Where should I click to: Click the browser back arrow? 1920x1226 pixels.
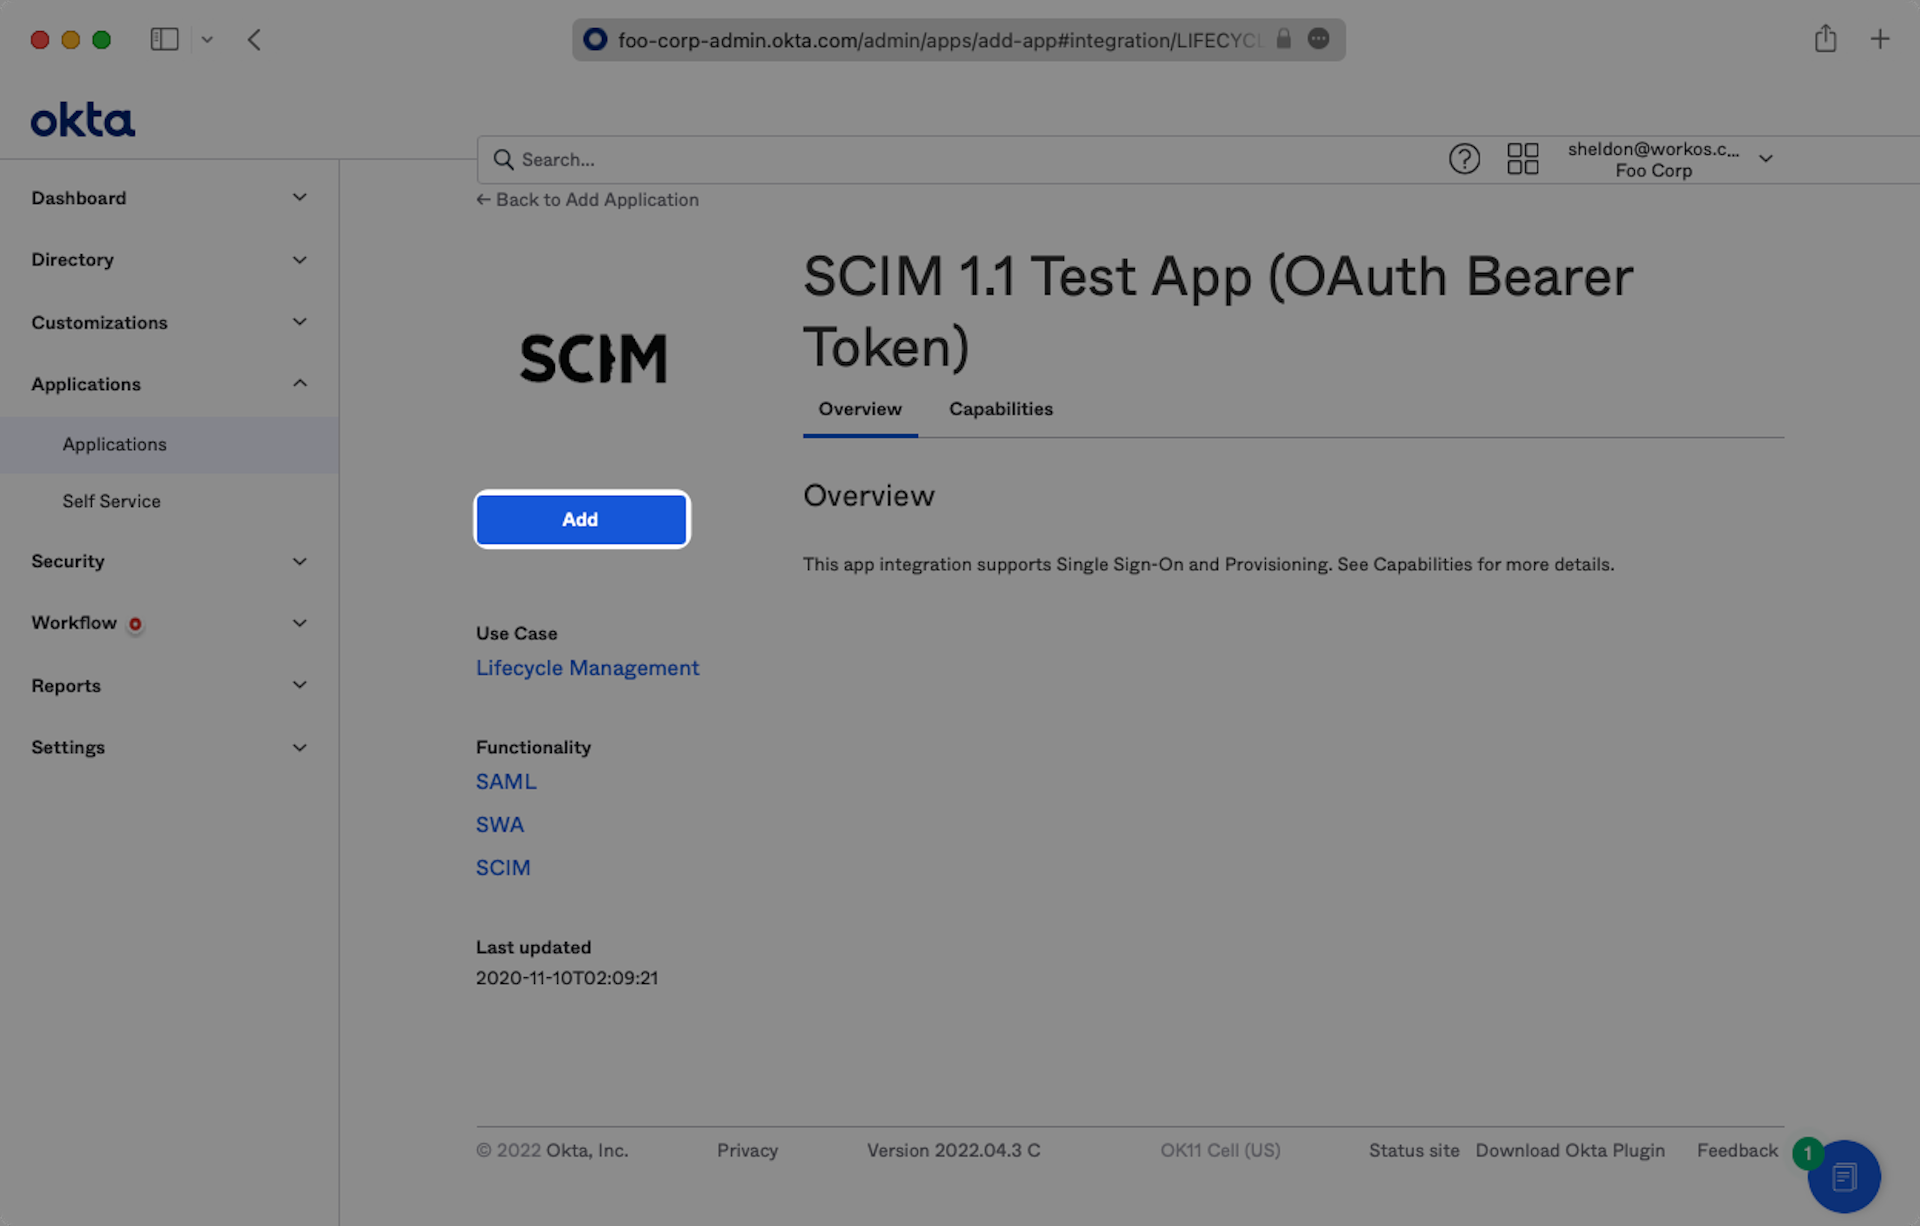point(254,40)
